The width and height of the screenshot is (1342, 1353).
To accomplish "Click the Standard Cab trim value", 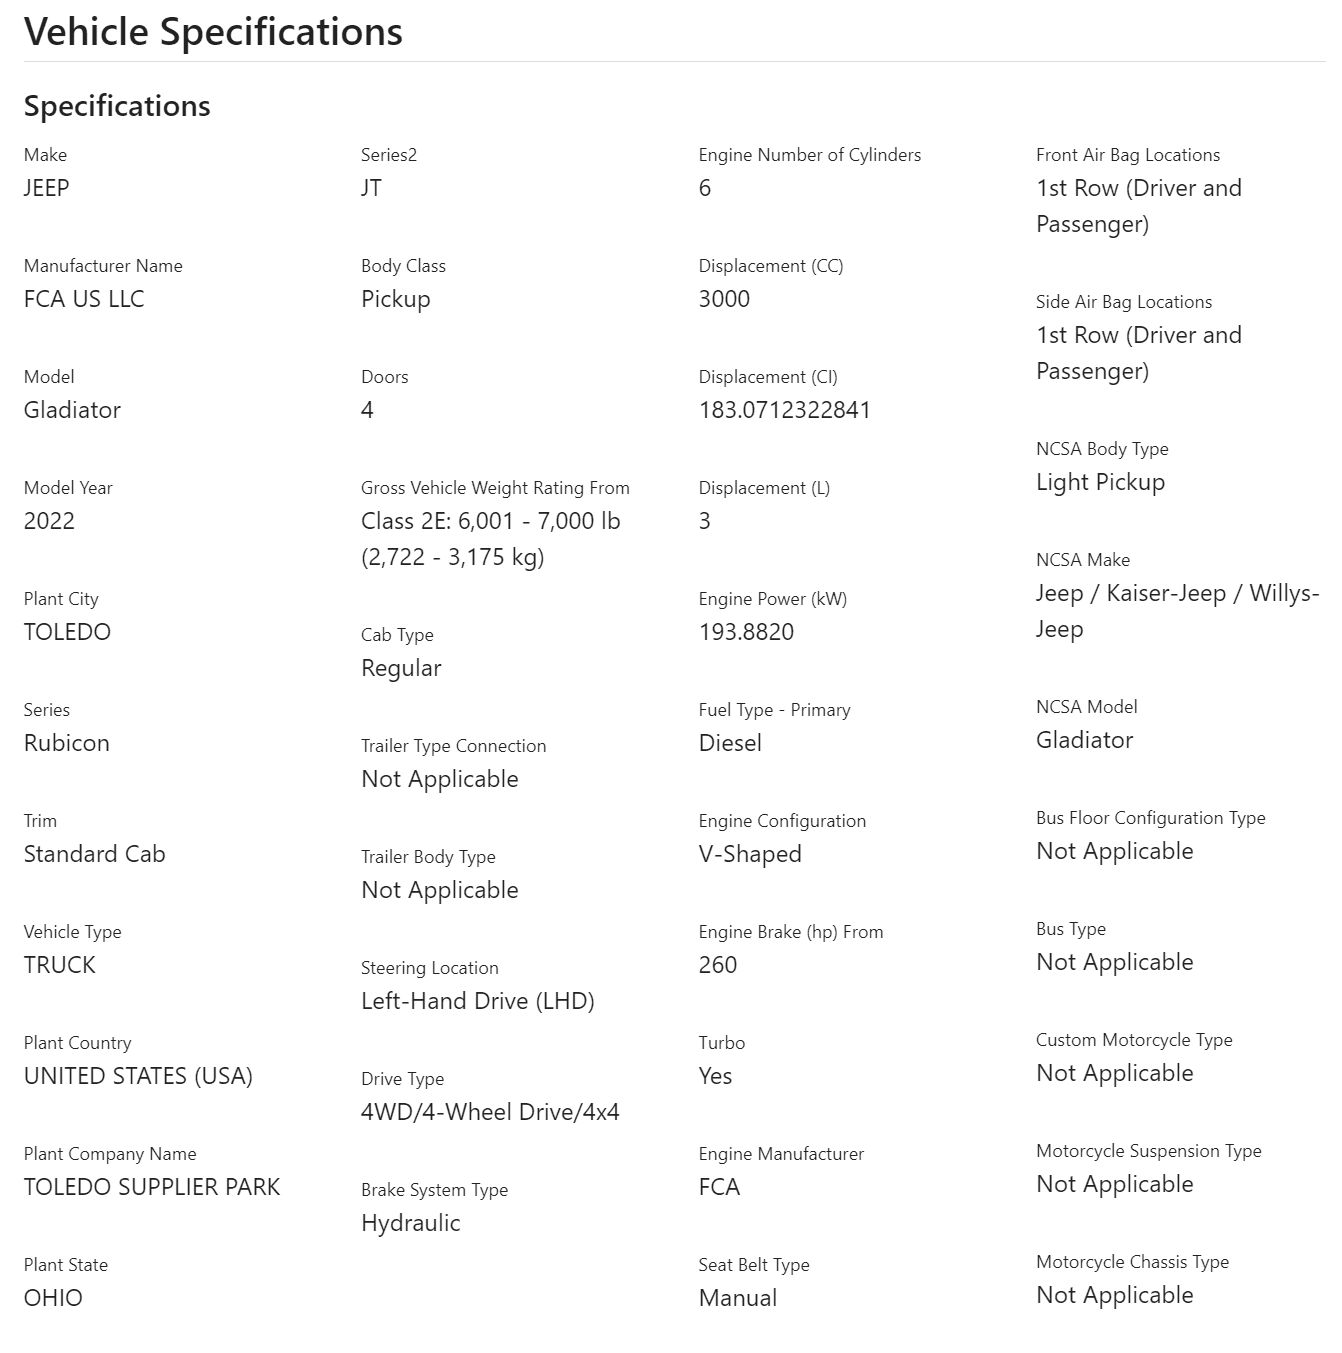I will click(x=95, y=854).
